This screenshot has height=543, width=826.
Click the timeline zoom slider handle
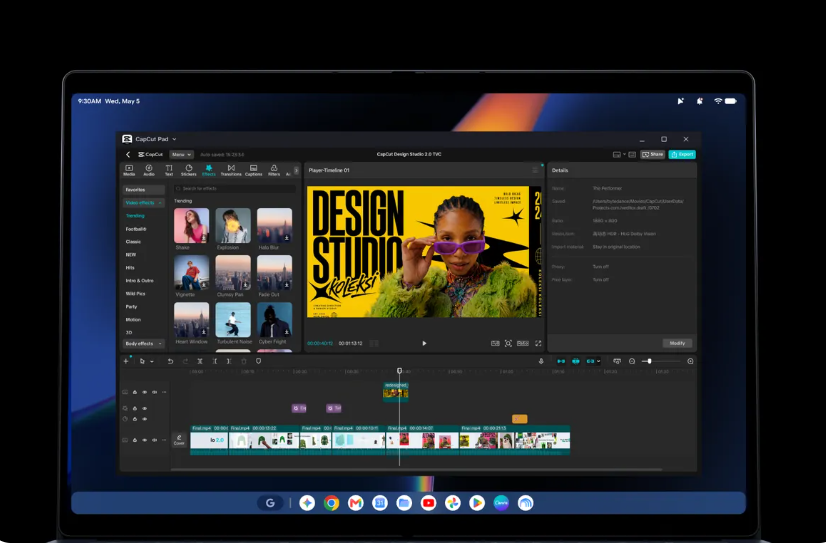coord(650,361)
